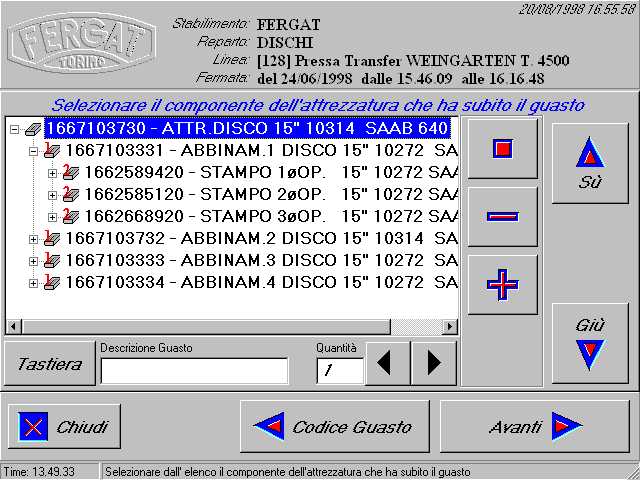The image size is (640, 480).
Task: Go back to Codice Guasto step
Action: click(x=335, y=427)
